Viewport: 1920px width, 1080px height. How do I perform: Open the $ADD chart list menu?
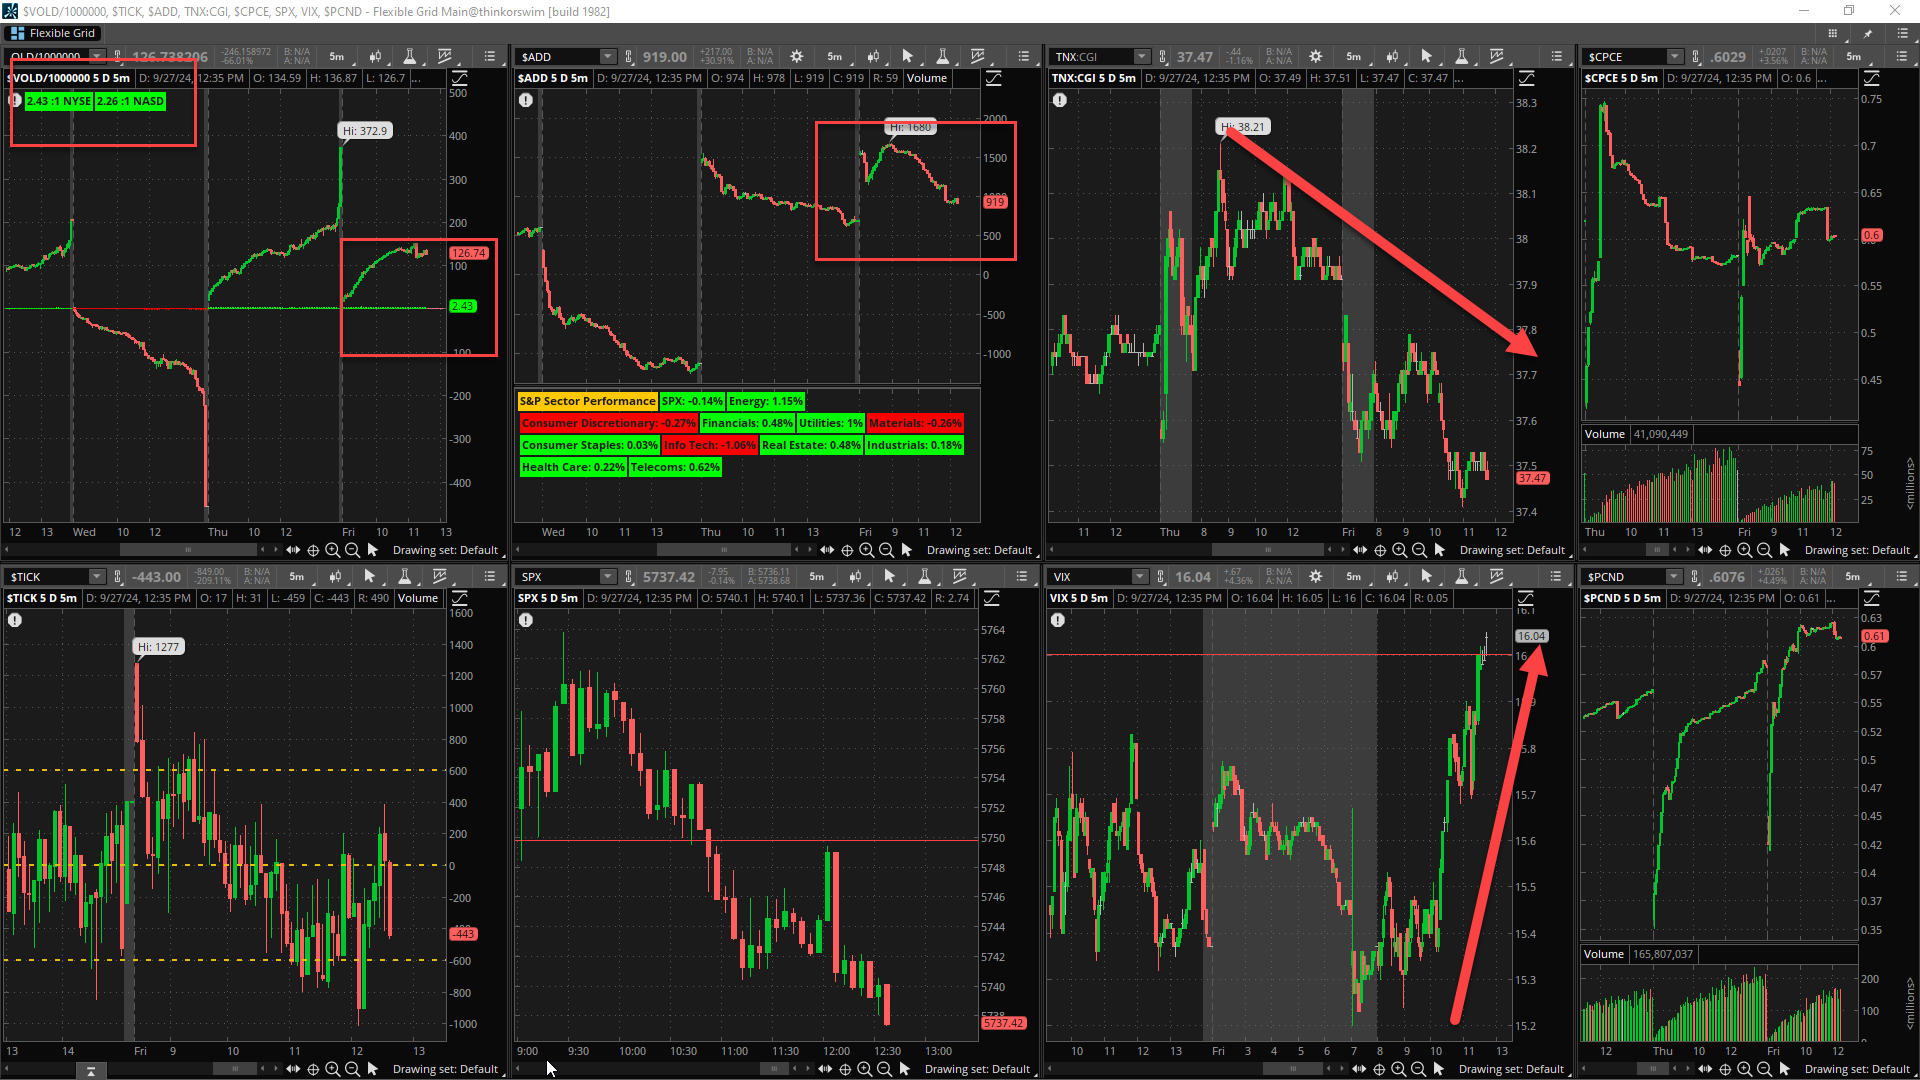tap(1023, 57)
